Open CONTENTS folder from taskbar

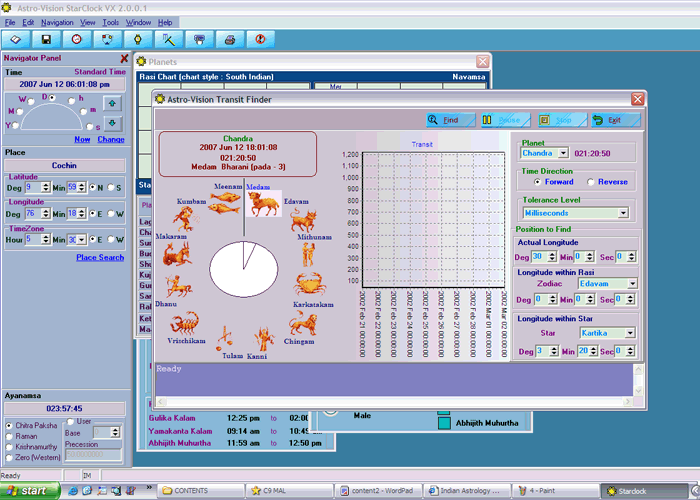(x=201, y=491)
